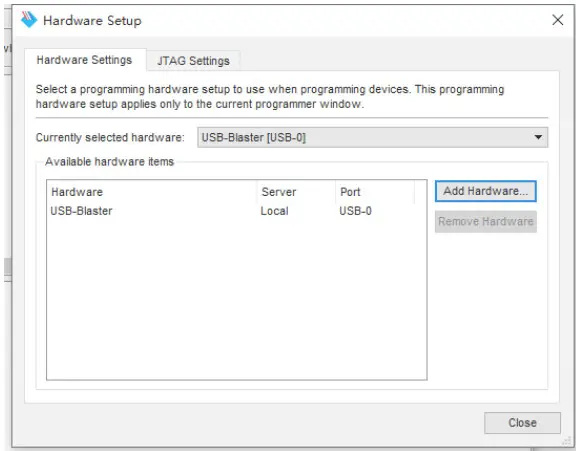Click the Quartus icon in title bar
This screenshot has height=451, width=576.
29,19
